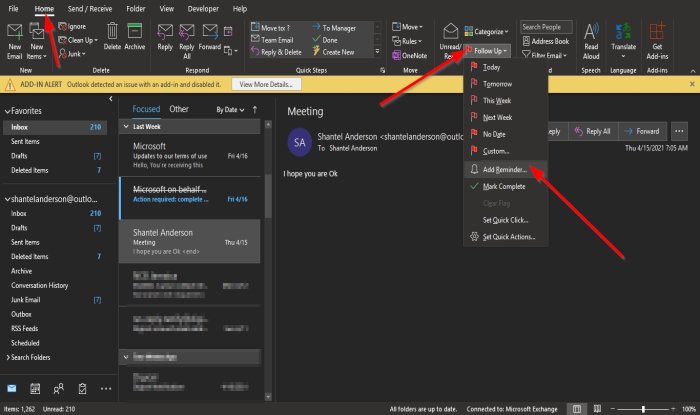
Task: Reply to the message from ribbon
Action: point(165,37)
